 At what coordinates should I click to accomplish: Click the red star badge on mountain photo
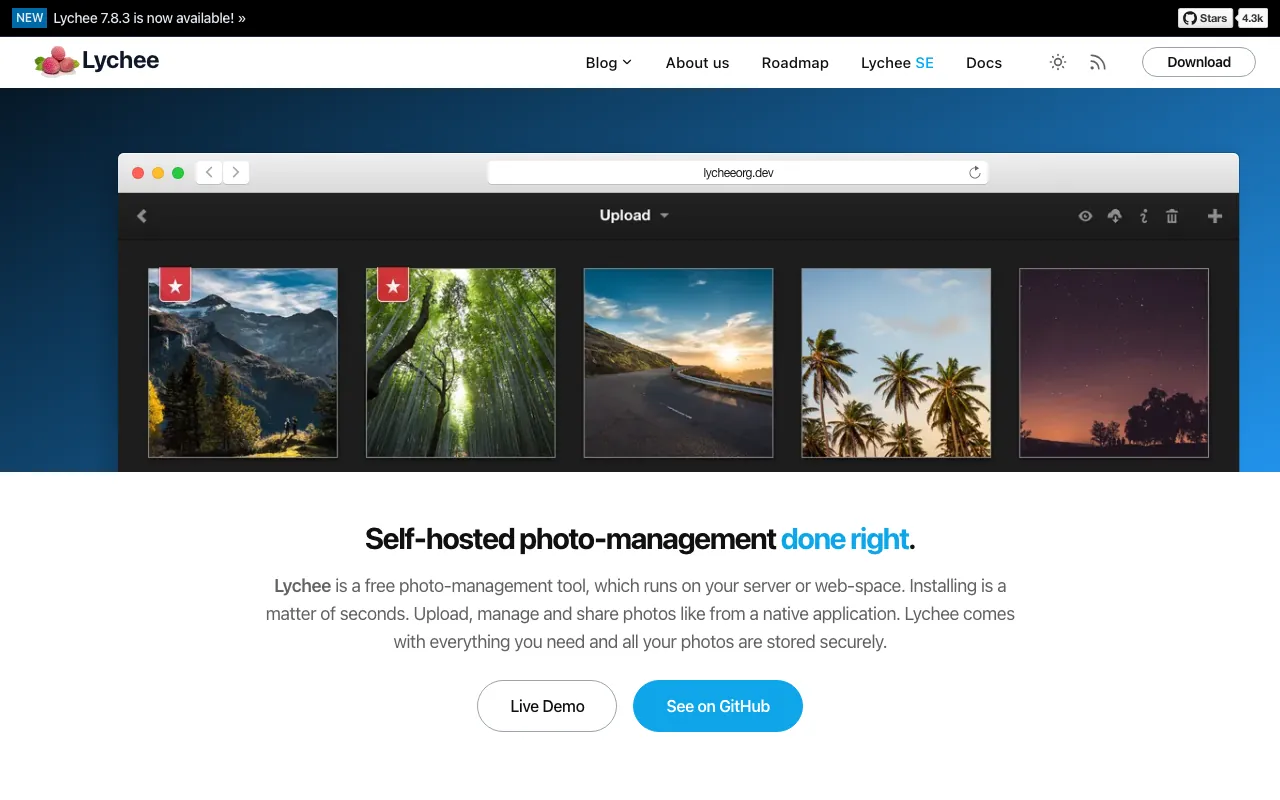pos(175,285)
